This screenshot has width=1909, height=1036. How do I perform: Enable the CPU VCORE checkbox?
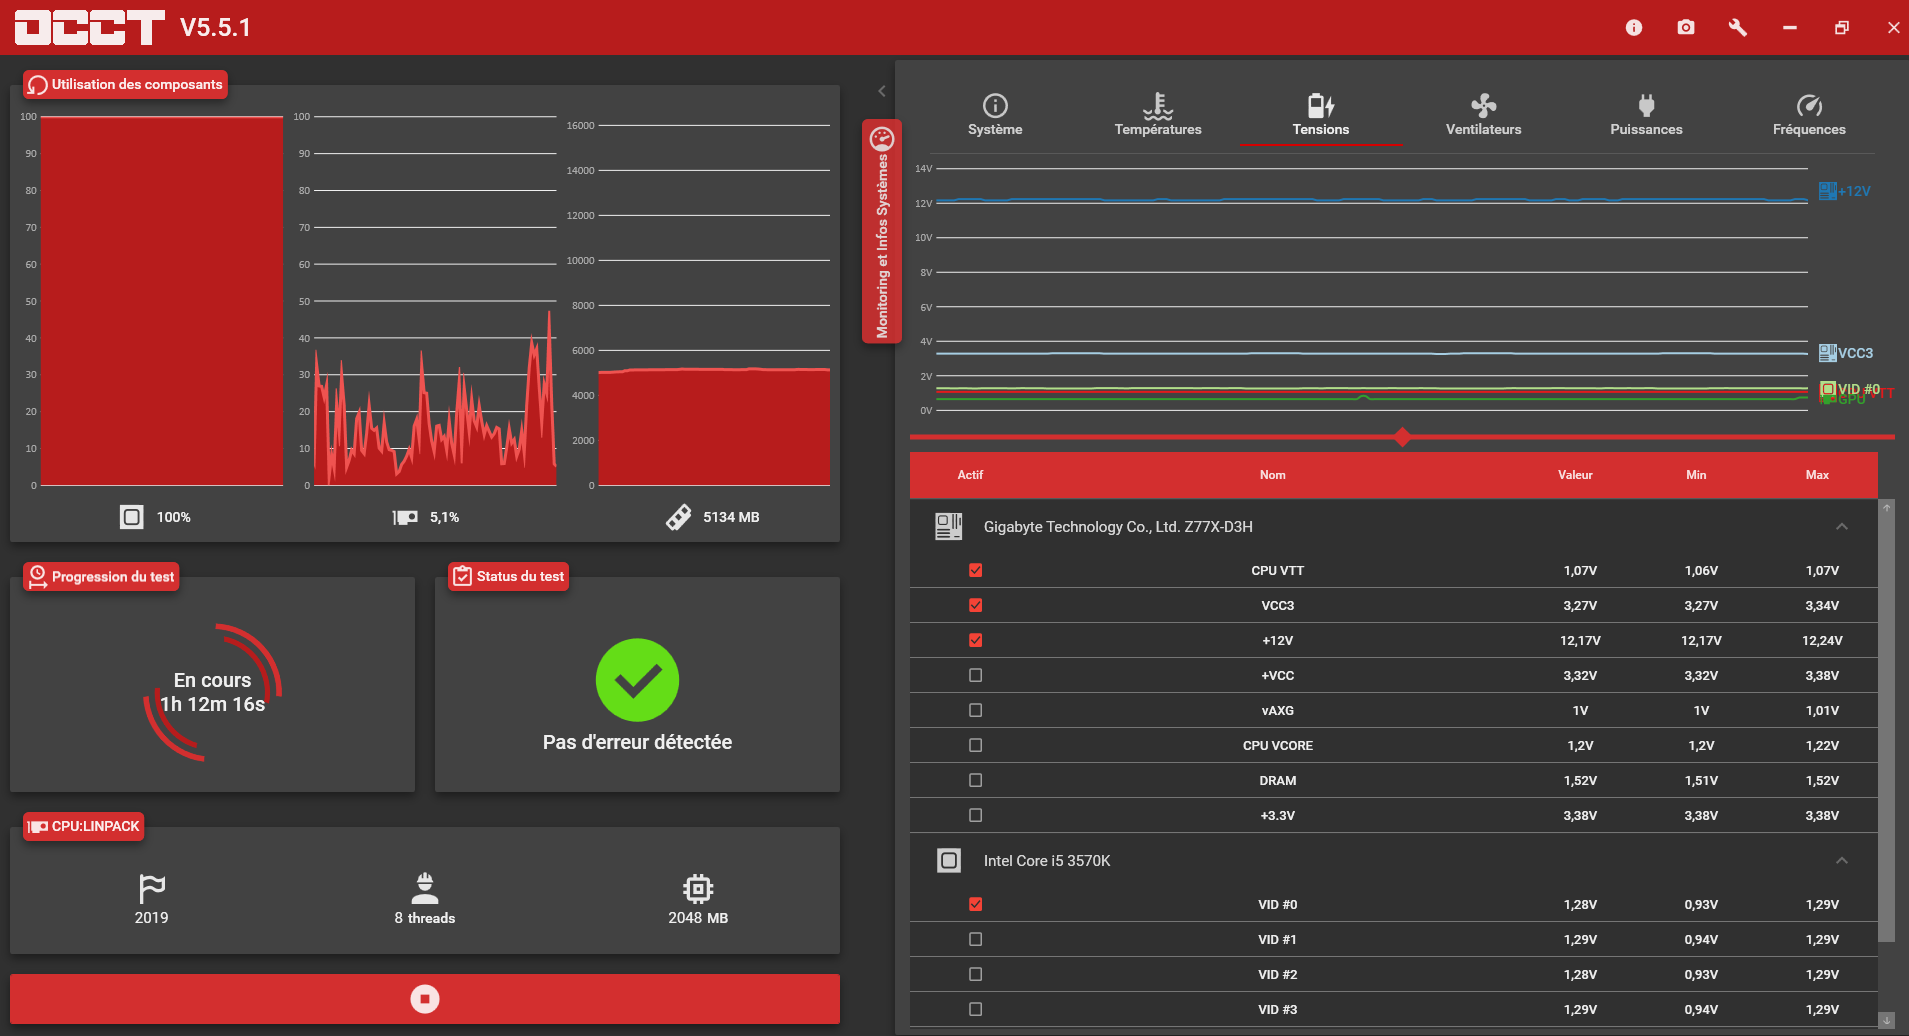[976, 745]
